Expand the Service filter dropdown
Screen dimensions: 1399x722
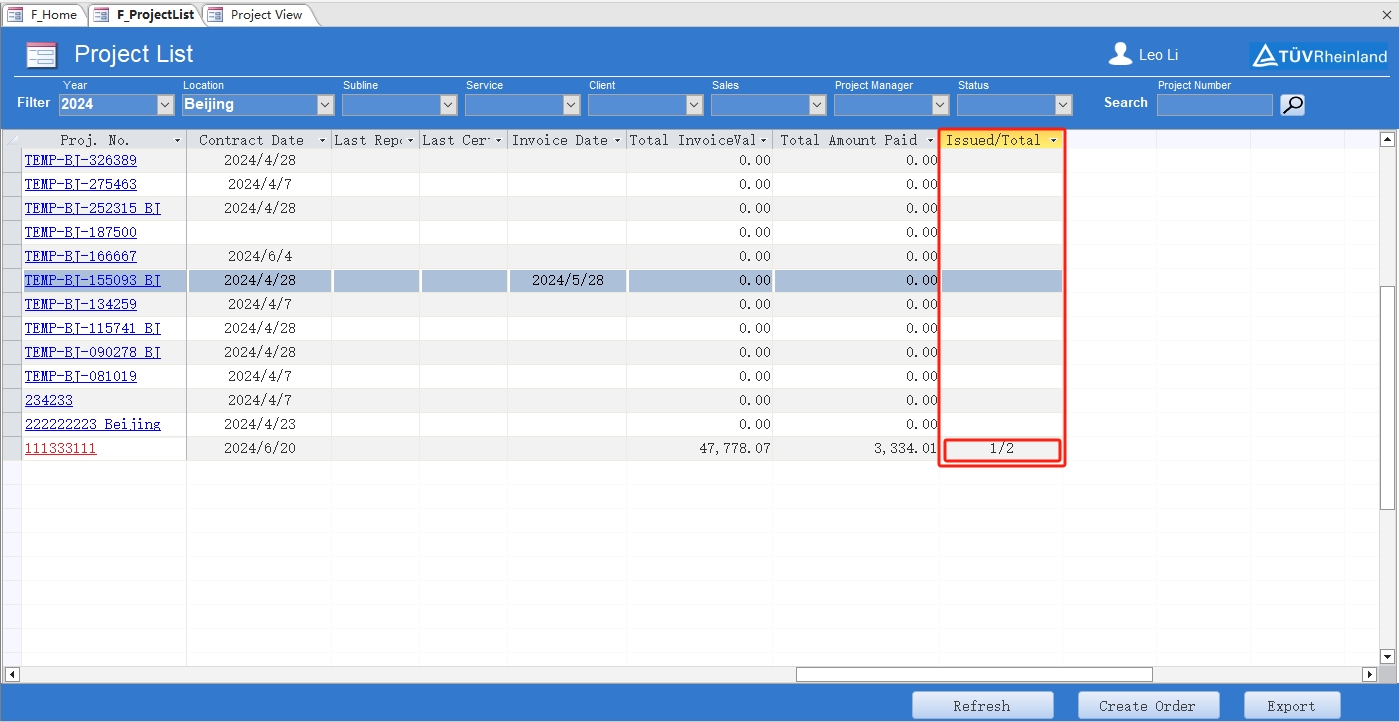[571, 104]
